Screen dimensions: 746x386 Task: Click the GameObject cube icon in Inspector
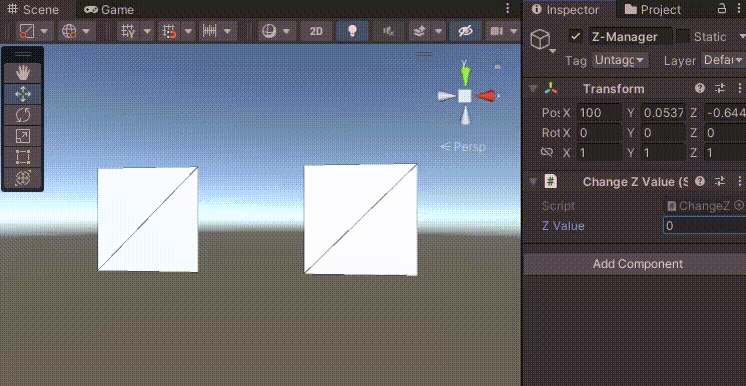point(540,39)
